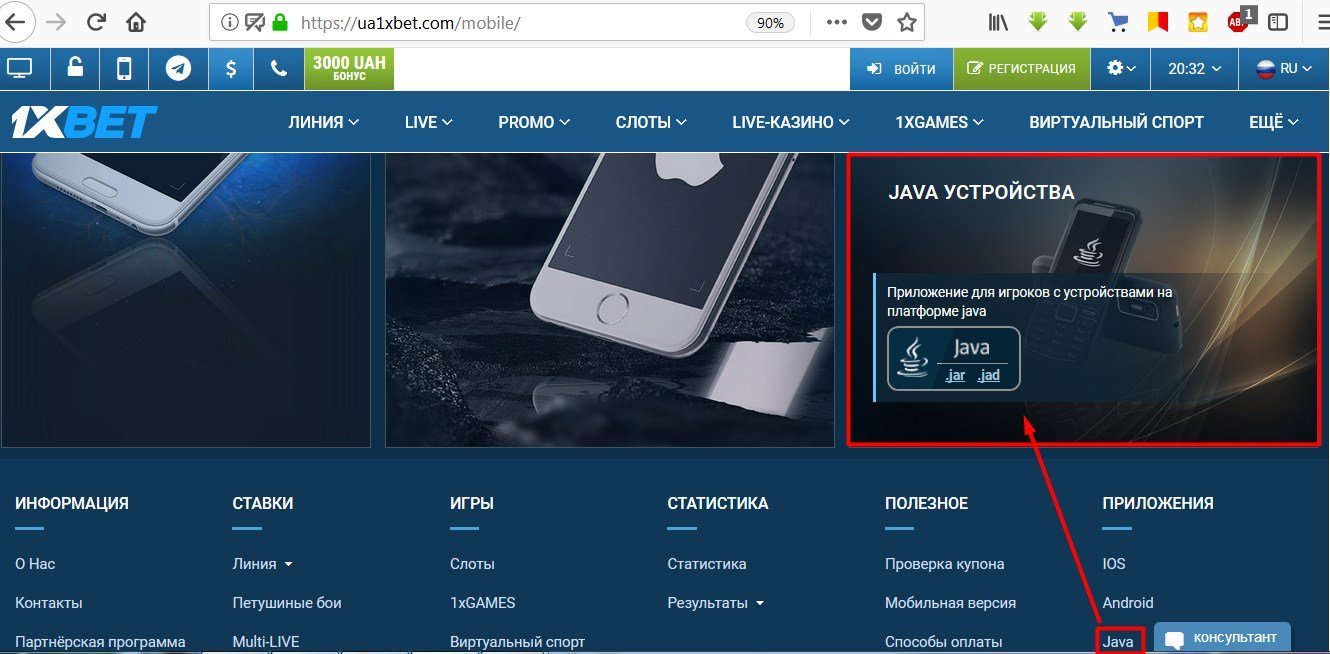Click the browser forward arrow
Image resolution: width=1330 pixels, height=654 pixels.
click(58, 22)
